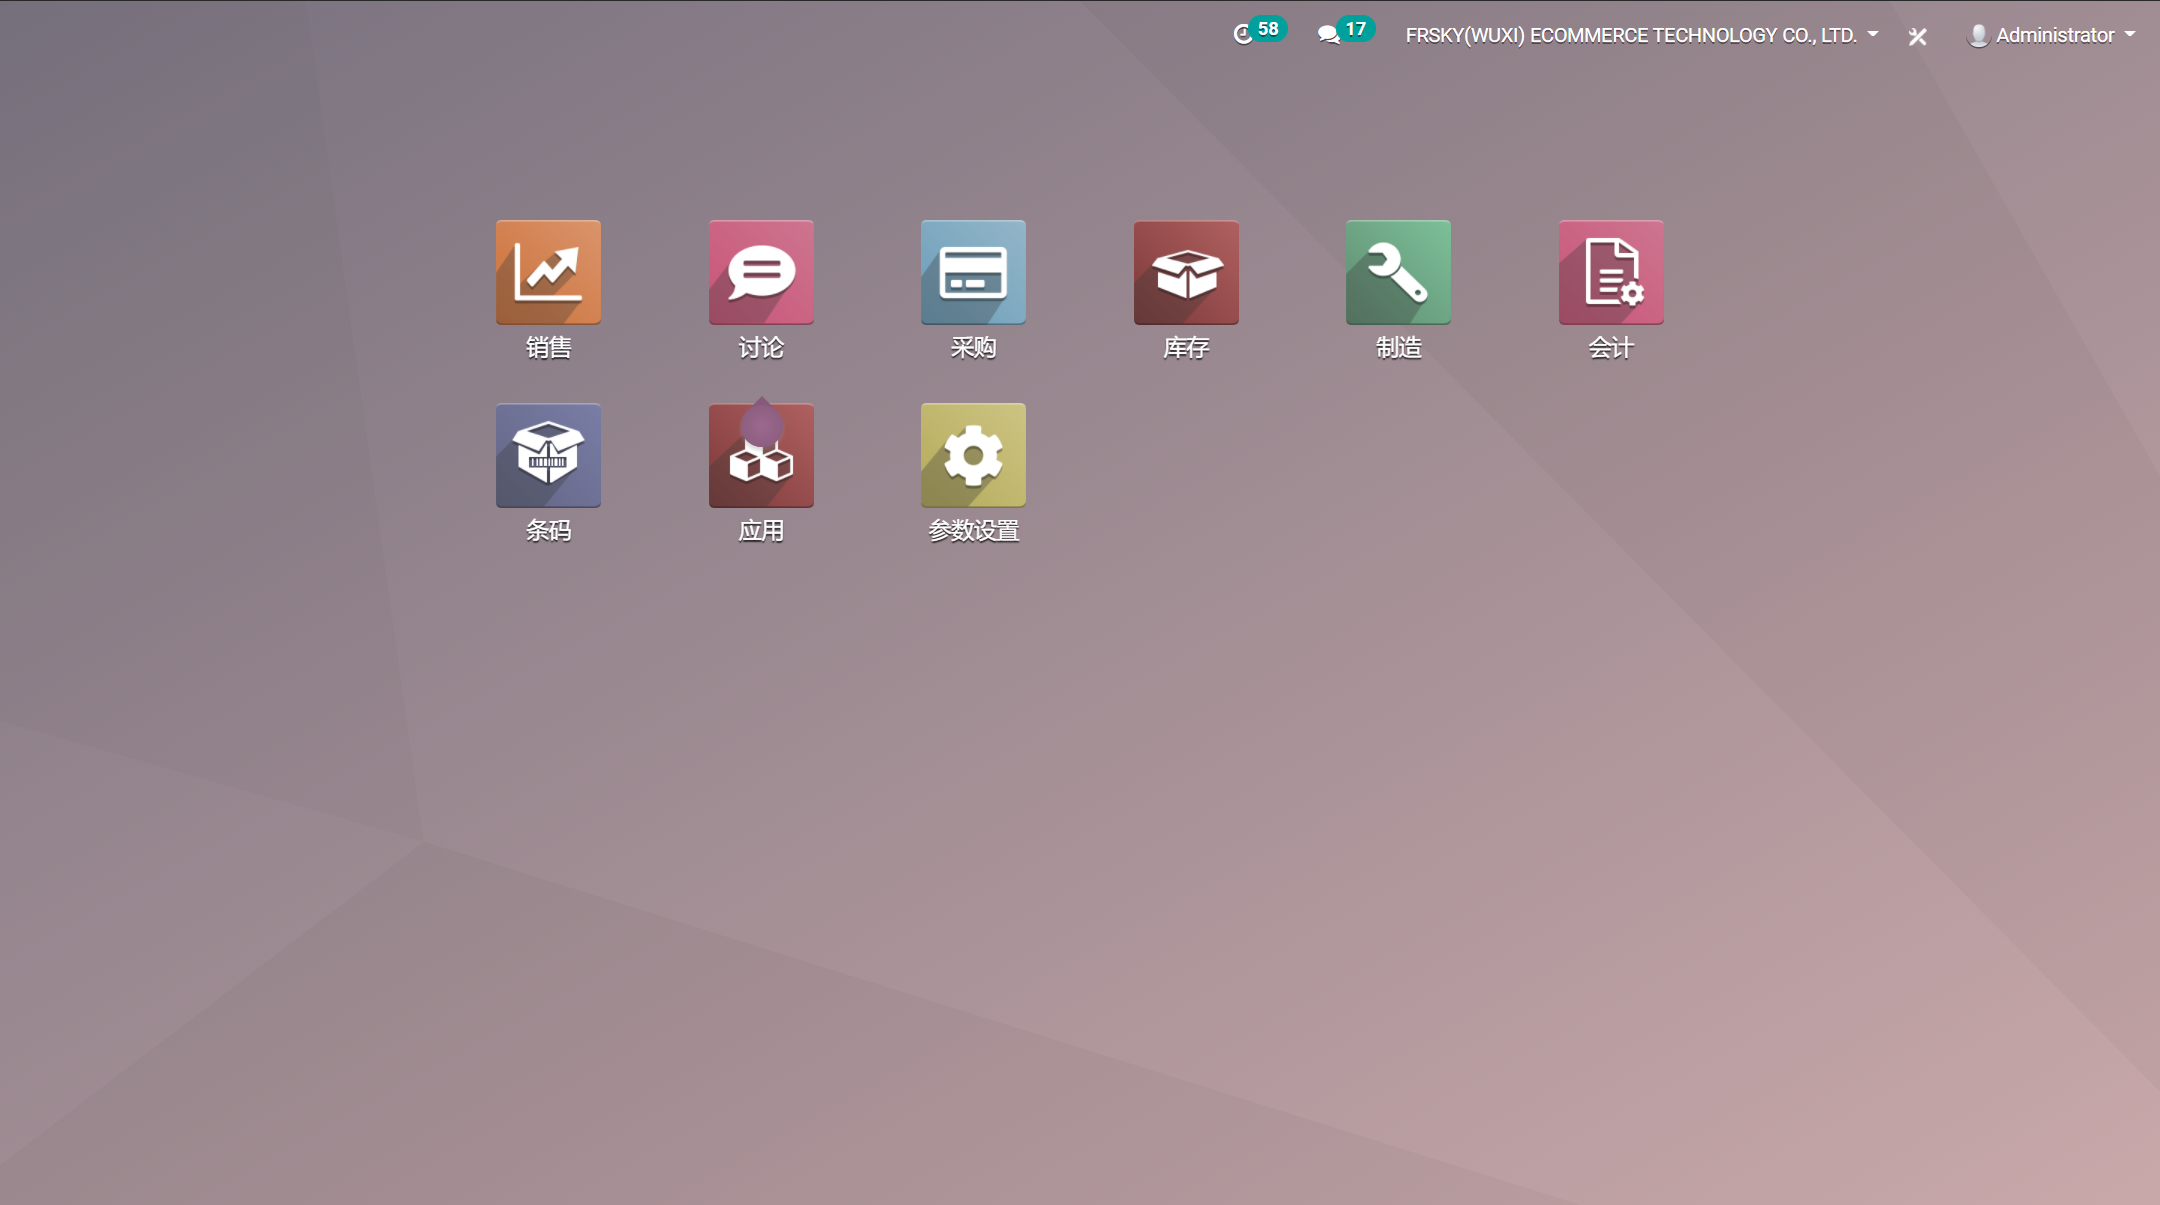This screenshot has height=1205, width=2160.
Task: Open the 讨论 (Discuss) app icon
Action: [761, 272]
